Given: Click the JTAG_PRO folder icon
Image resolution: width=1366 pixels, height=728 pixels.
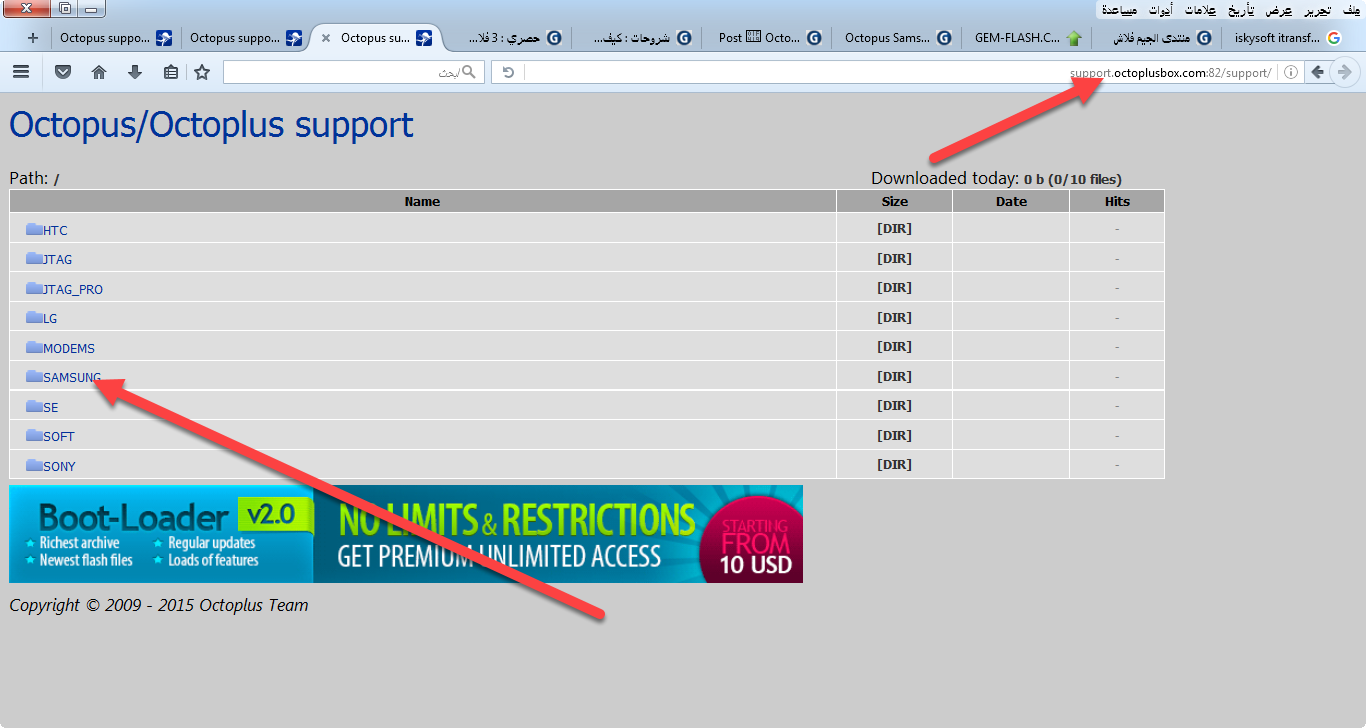Looking at the screenshot, I should click(34, 288).
